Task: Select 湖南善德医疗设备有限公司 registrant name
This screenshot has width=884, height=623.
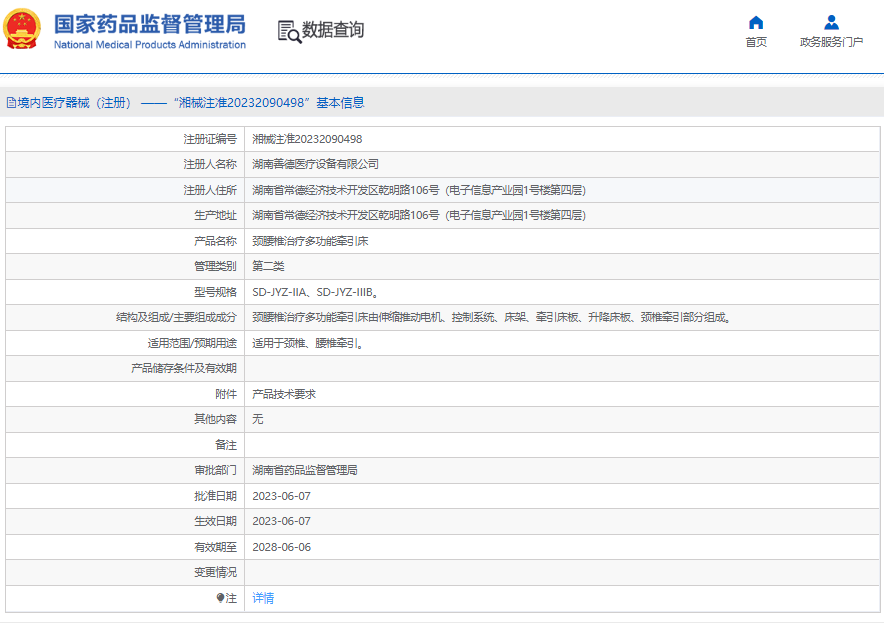Action: click(x=315, y=165)
